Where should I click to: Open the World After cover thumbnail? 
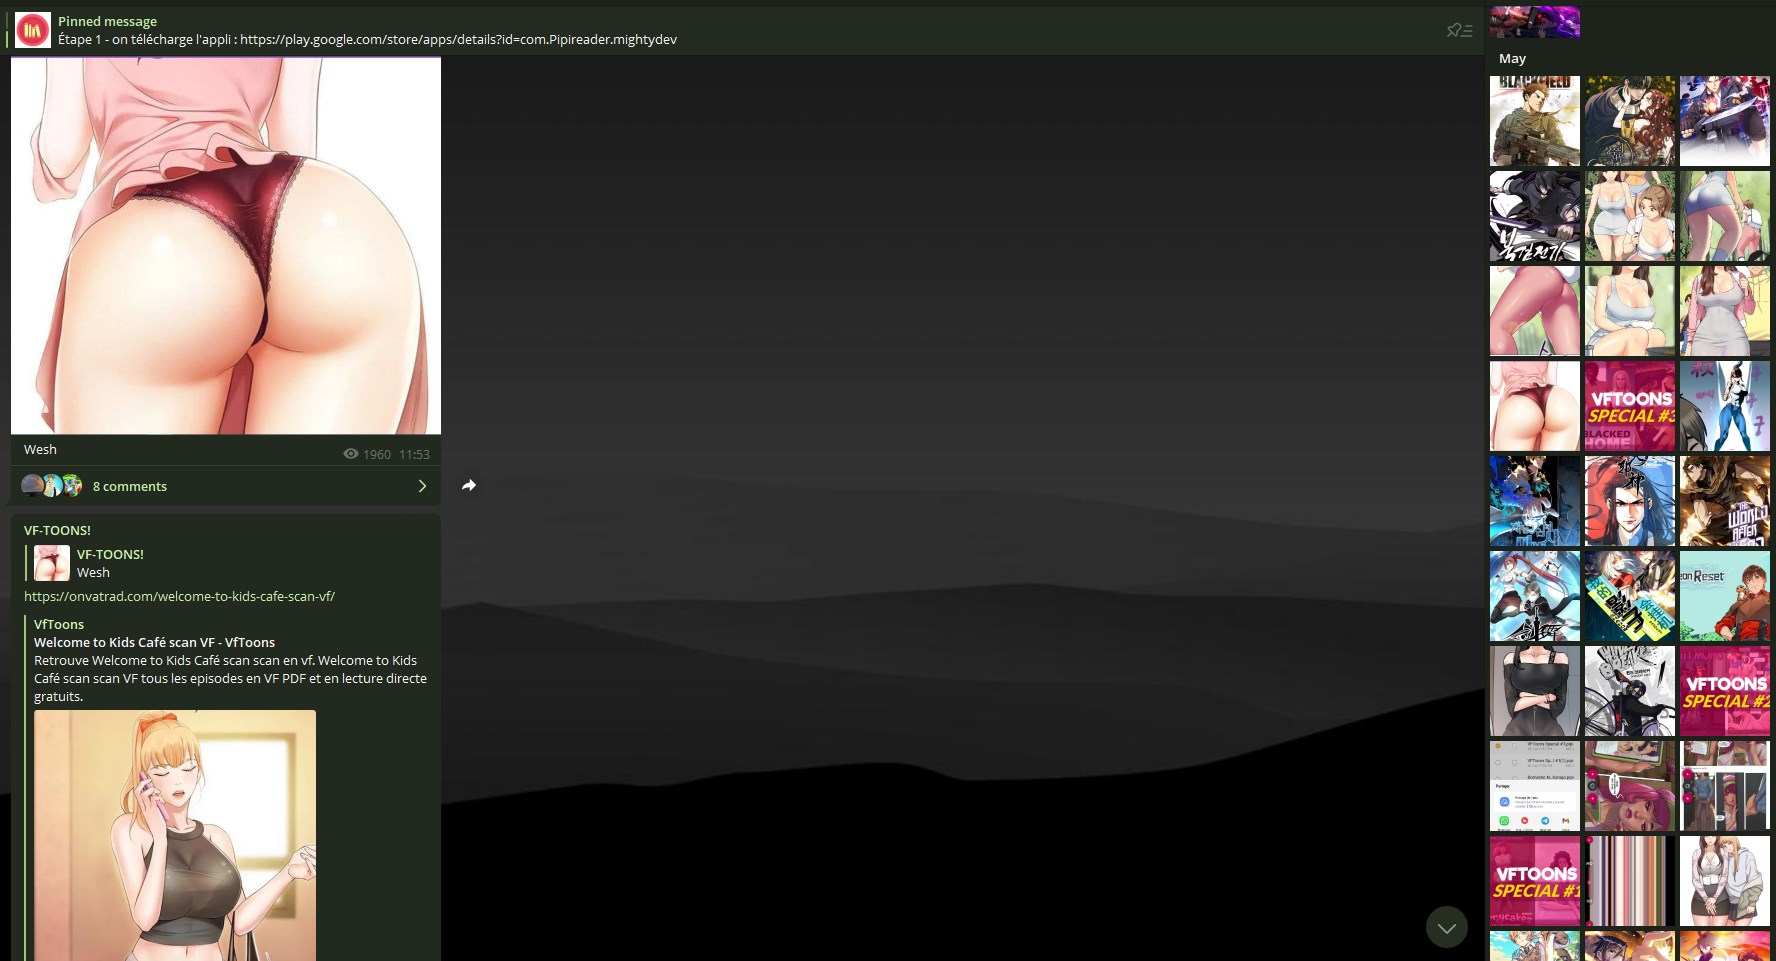point(1725,501)
